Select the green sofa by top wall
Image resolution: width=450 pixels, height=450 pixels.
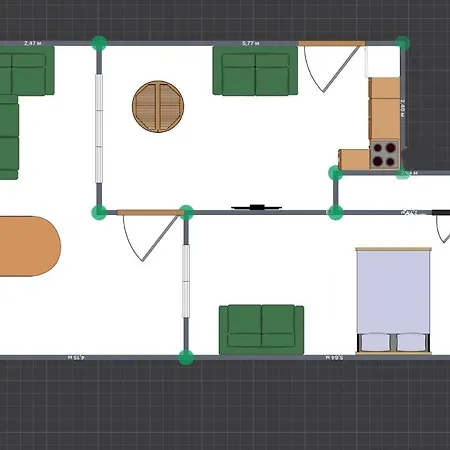click(255, 71)
